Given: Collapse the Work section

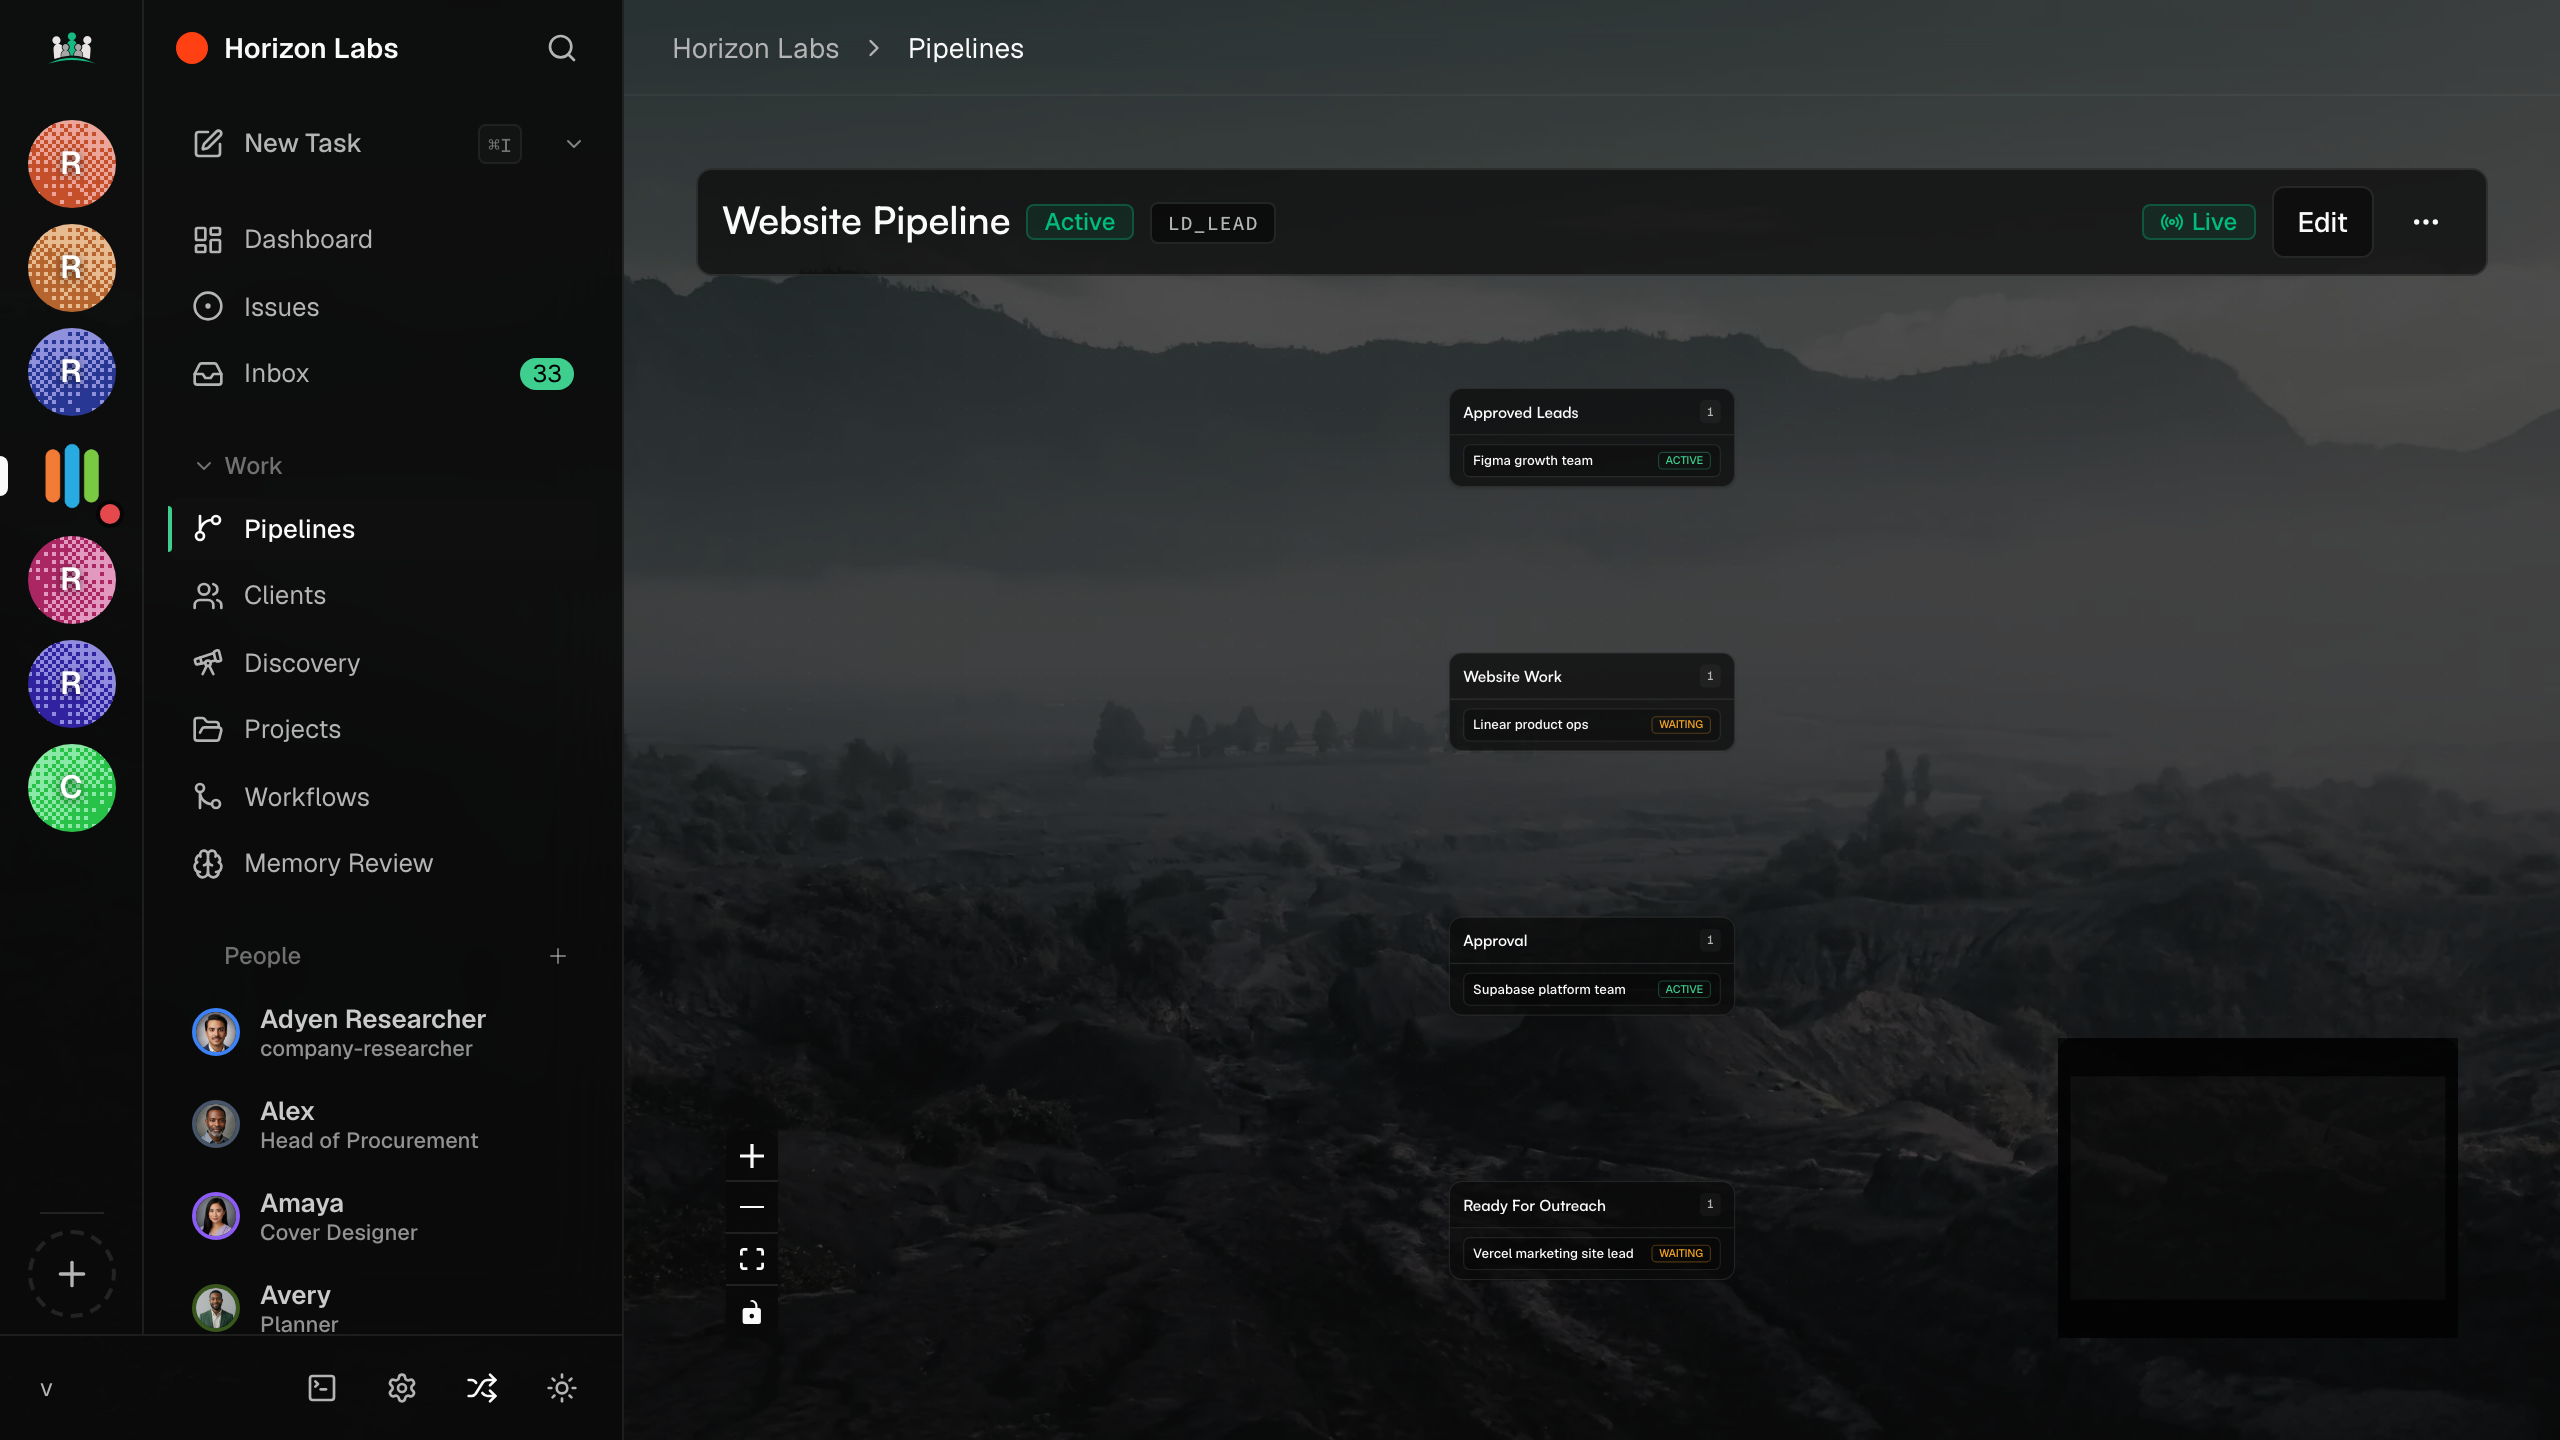Looking at the screenshot, I should pos(238,466).
